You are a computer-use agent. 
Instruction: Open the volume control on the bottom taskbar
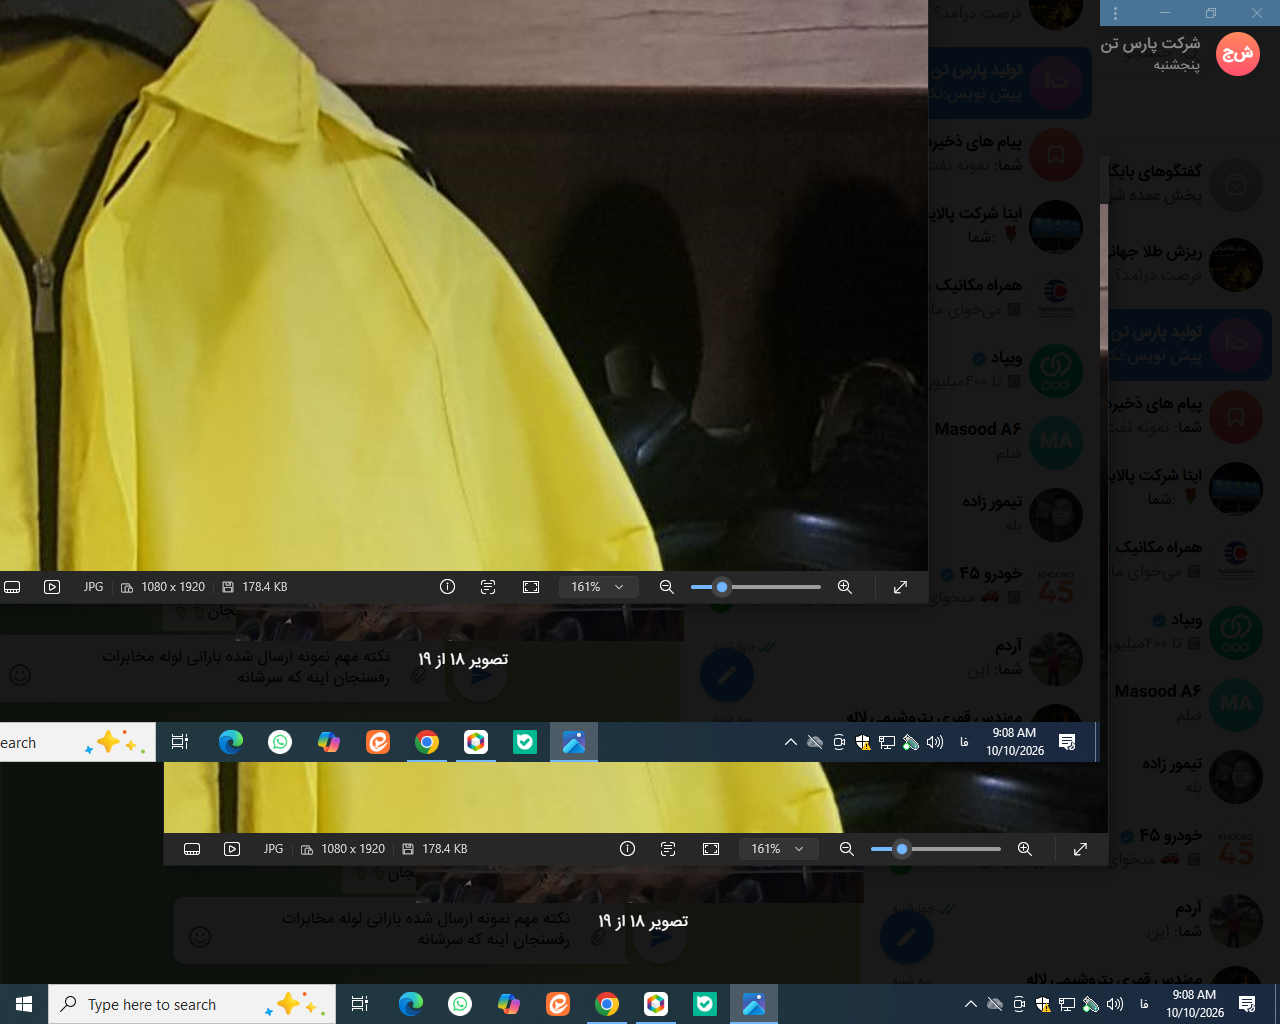pyautogui.click(x=1115, y=1004)
